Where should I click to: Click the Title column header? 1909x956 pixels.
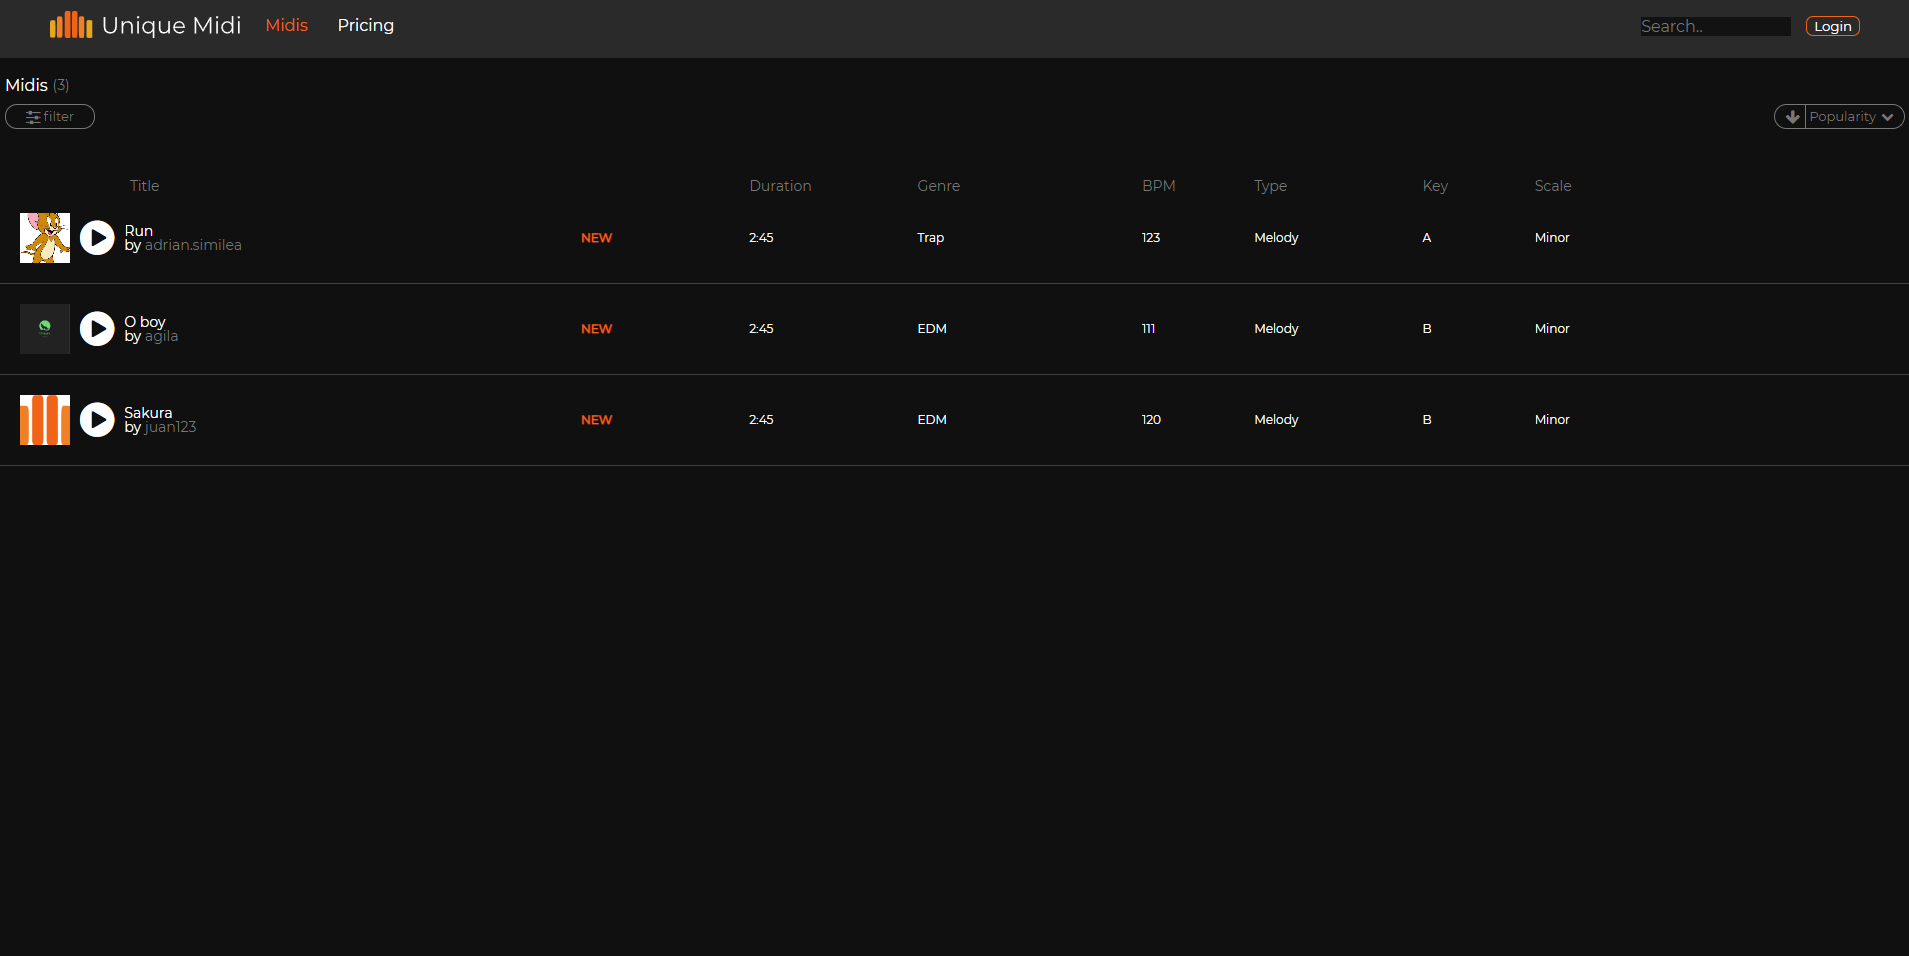tap(145, 186)
